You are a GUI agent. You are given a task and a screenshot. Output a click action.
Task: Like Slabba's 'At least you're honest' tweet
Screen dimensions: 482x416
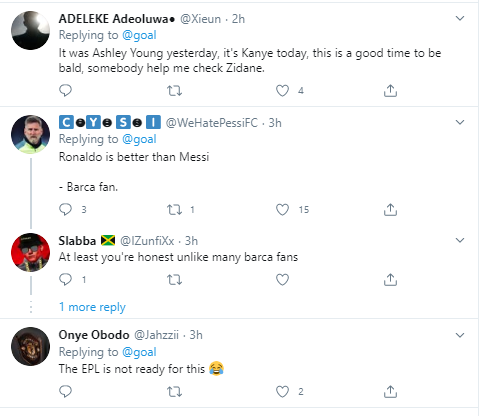coord(282,279)
